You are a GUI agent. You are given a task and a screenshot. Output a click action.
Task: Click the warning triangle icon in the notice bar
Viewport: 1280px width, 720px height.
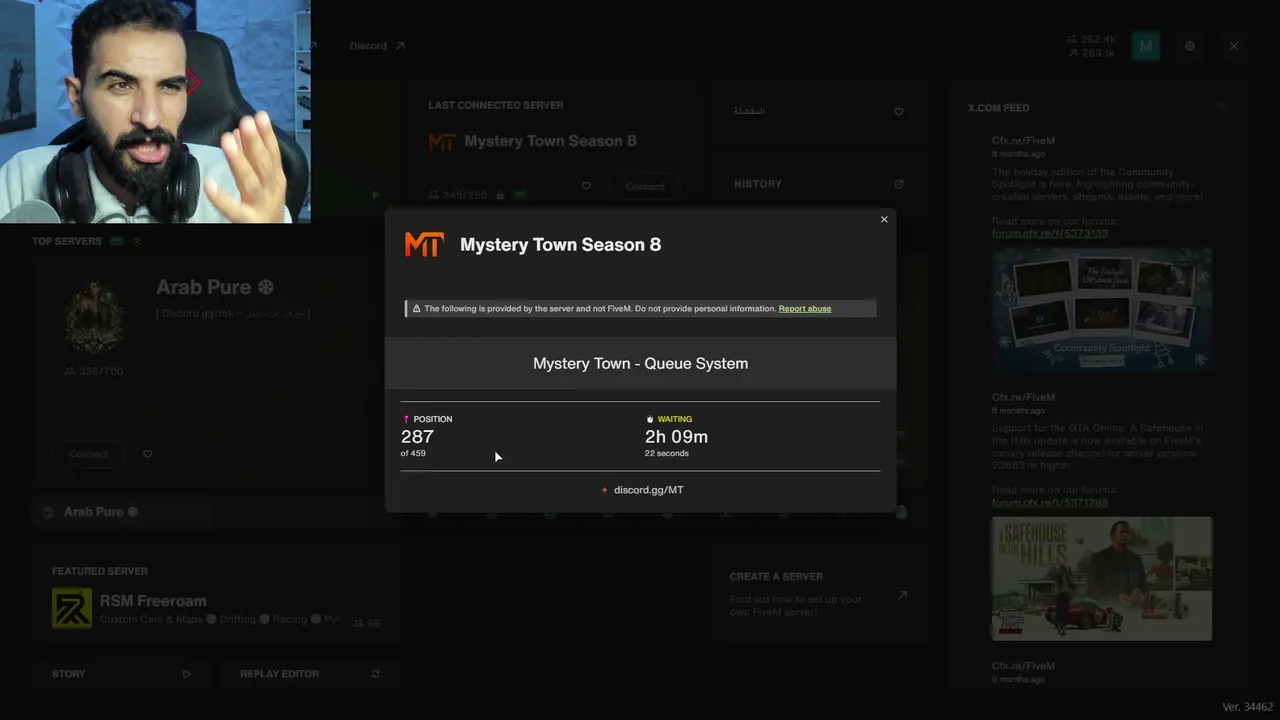416,309
